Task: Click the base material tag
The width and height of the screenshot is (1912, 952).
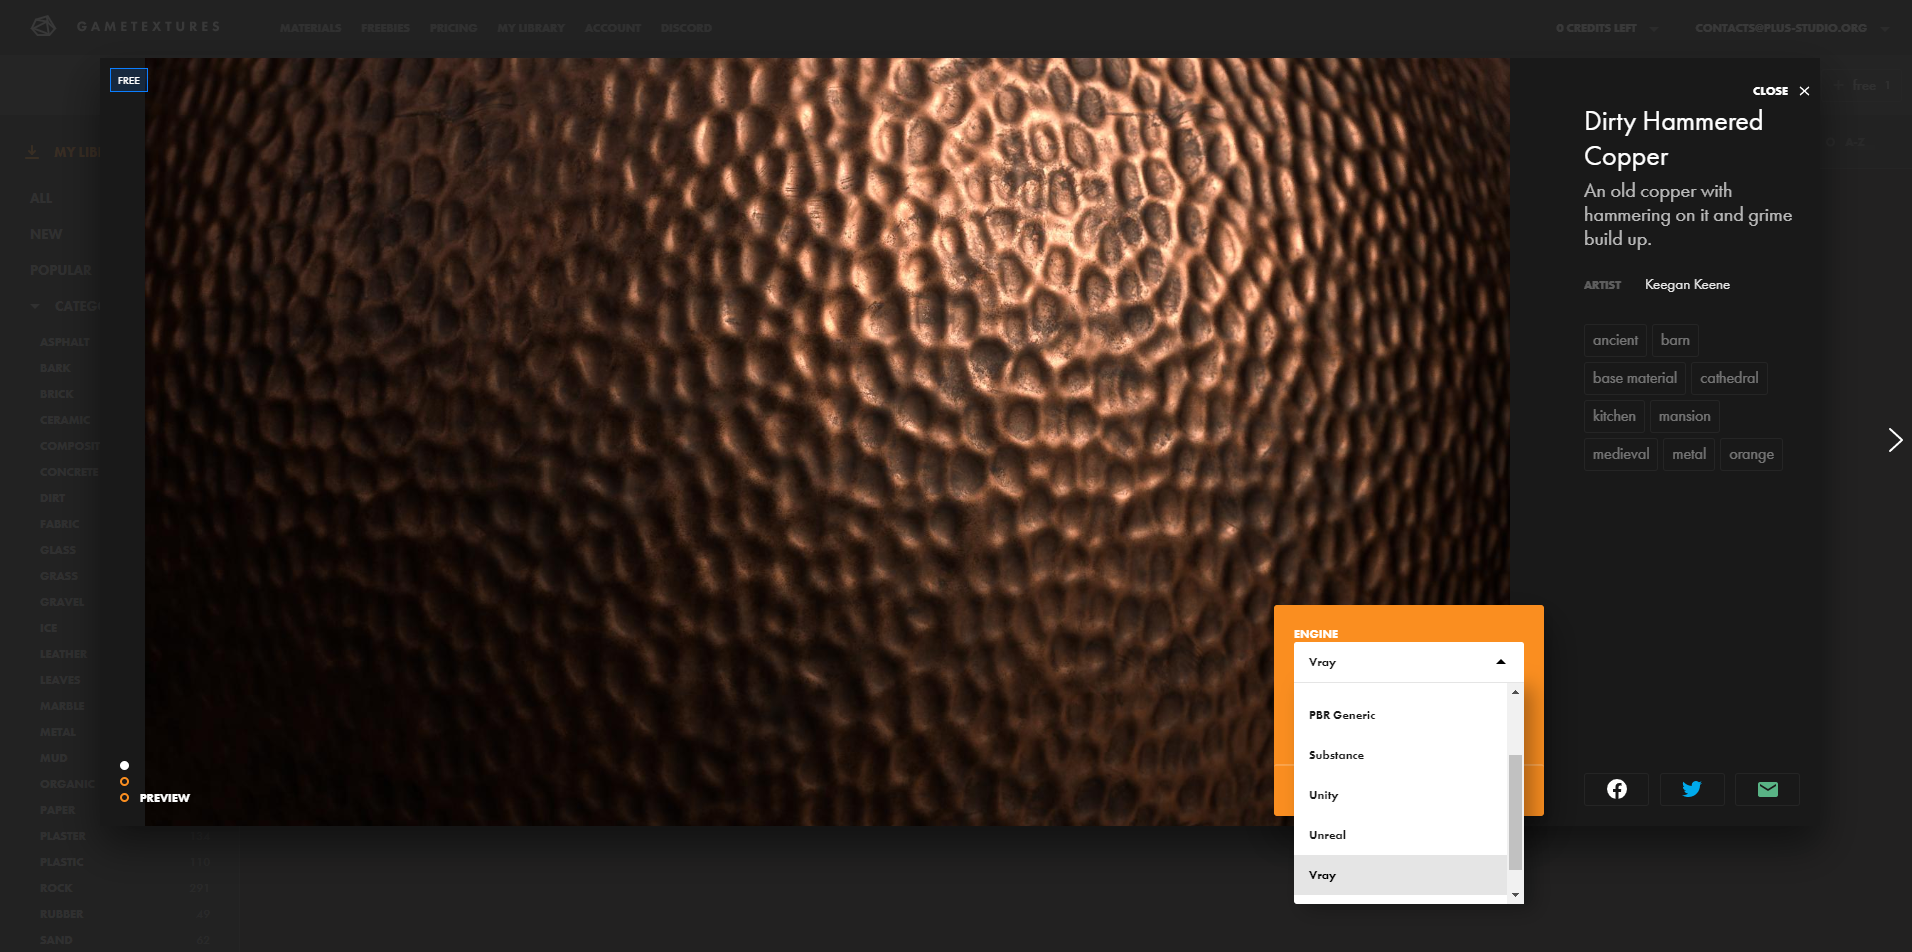Action: (1635, 378)
